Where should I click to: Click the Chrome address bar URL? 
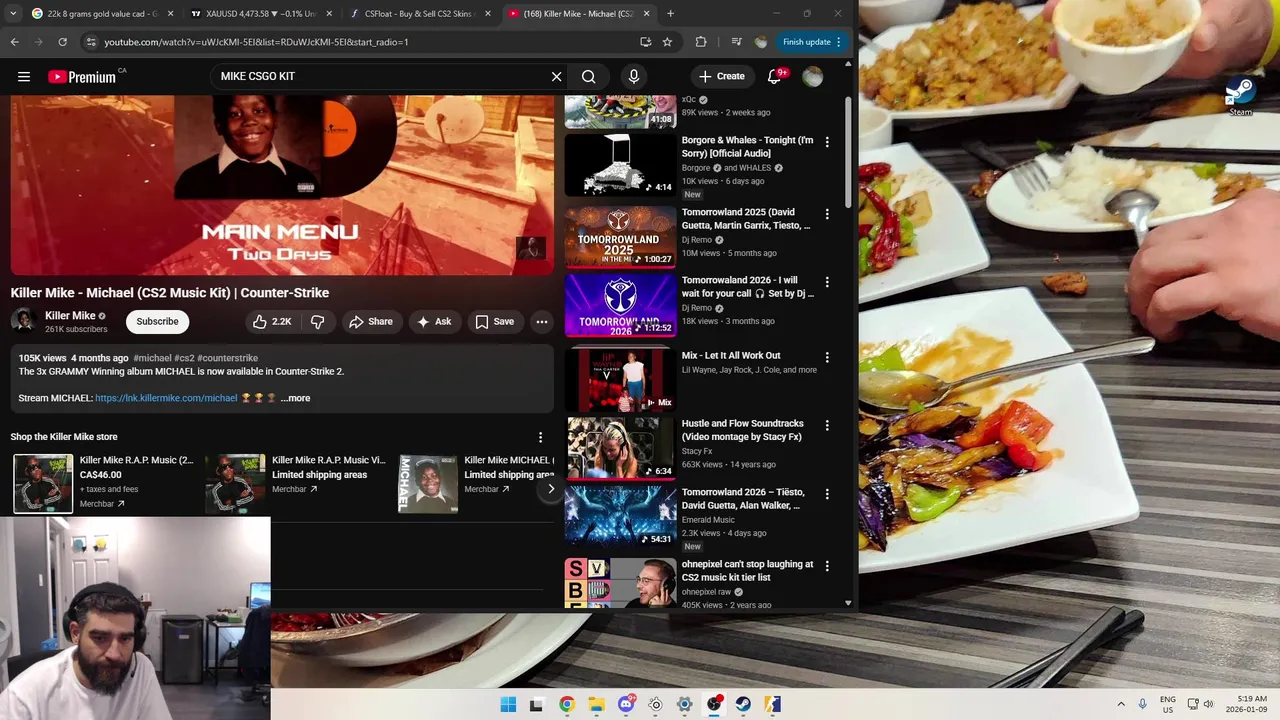(x=256, y=42)
